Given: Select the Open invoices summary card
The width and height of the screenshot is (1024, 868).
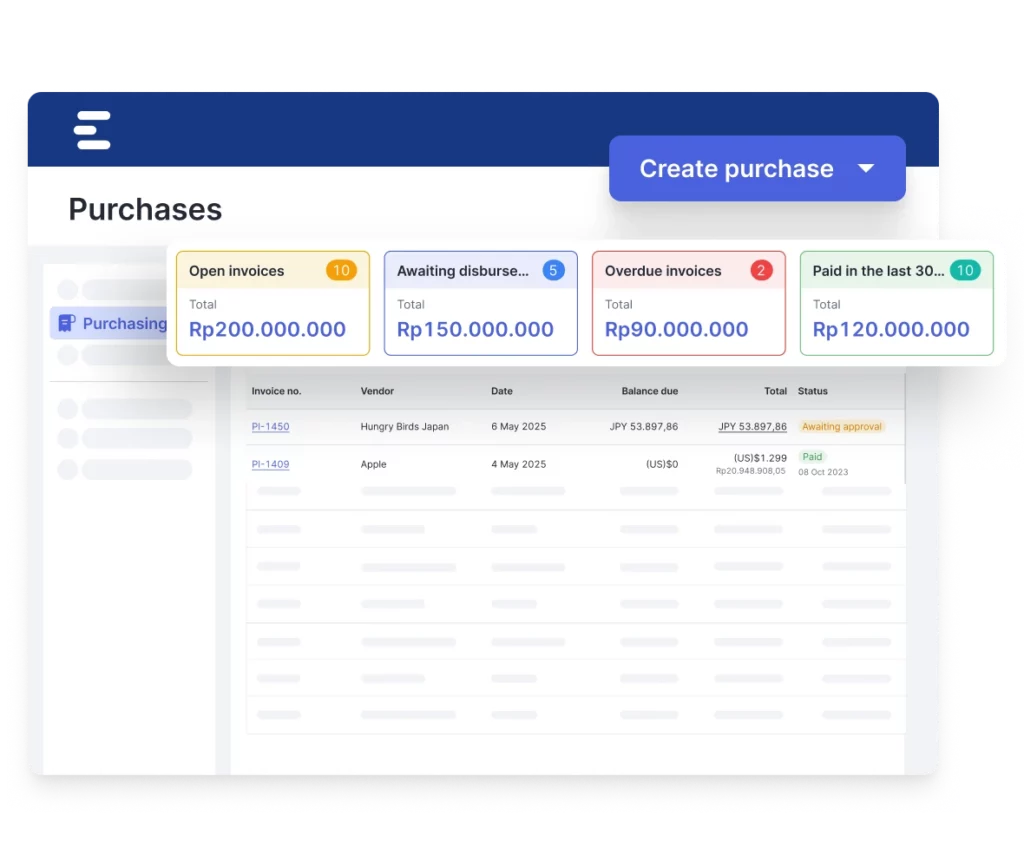Looking at the screenshot, I should (x=272, y=304).
